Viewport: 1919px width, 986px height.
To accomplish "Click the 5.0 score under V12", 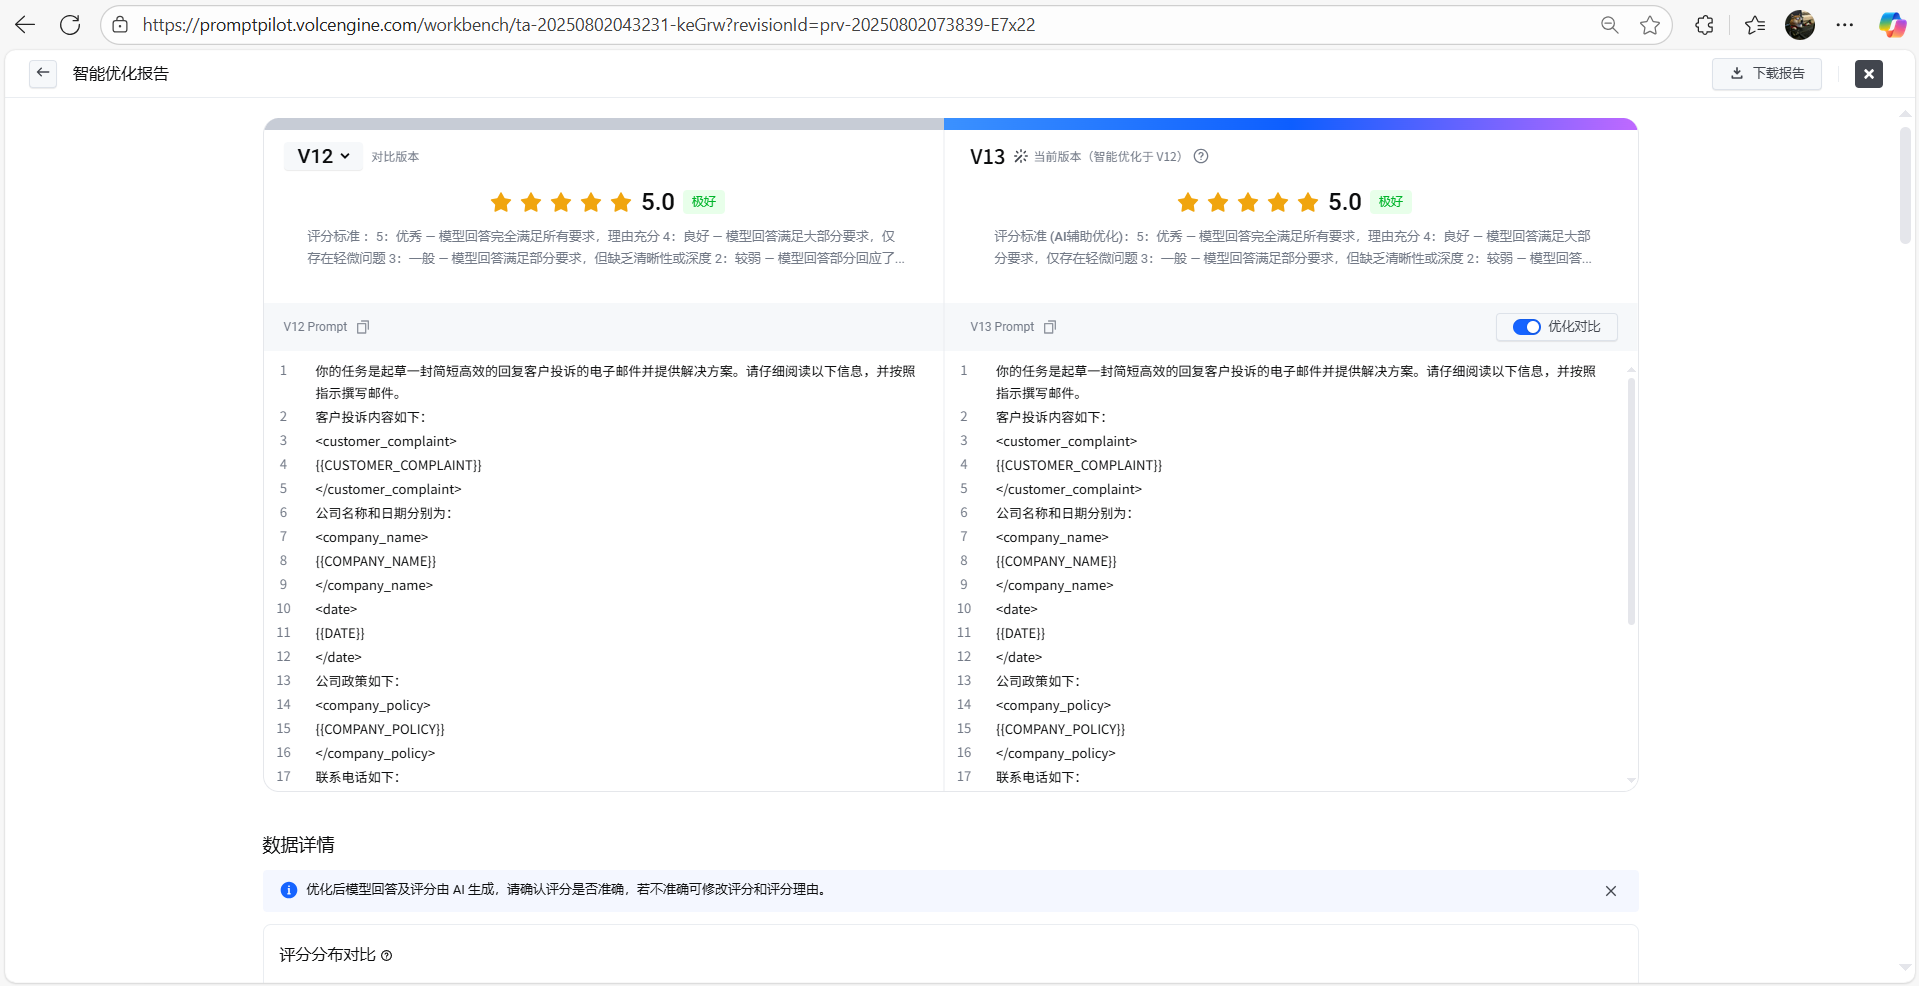I will [x=658, y=202].
